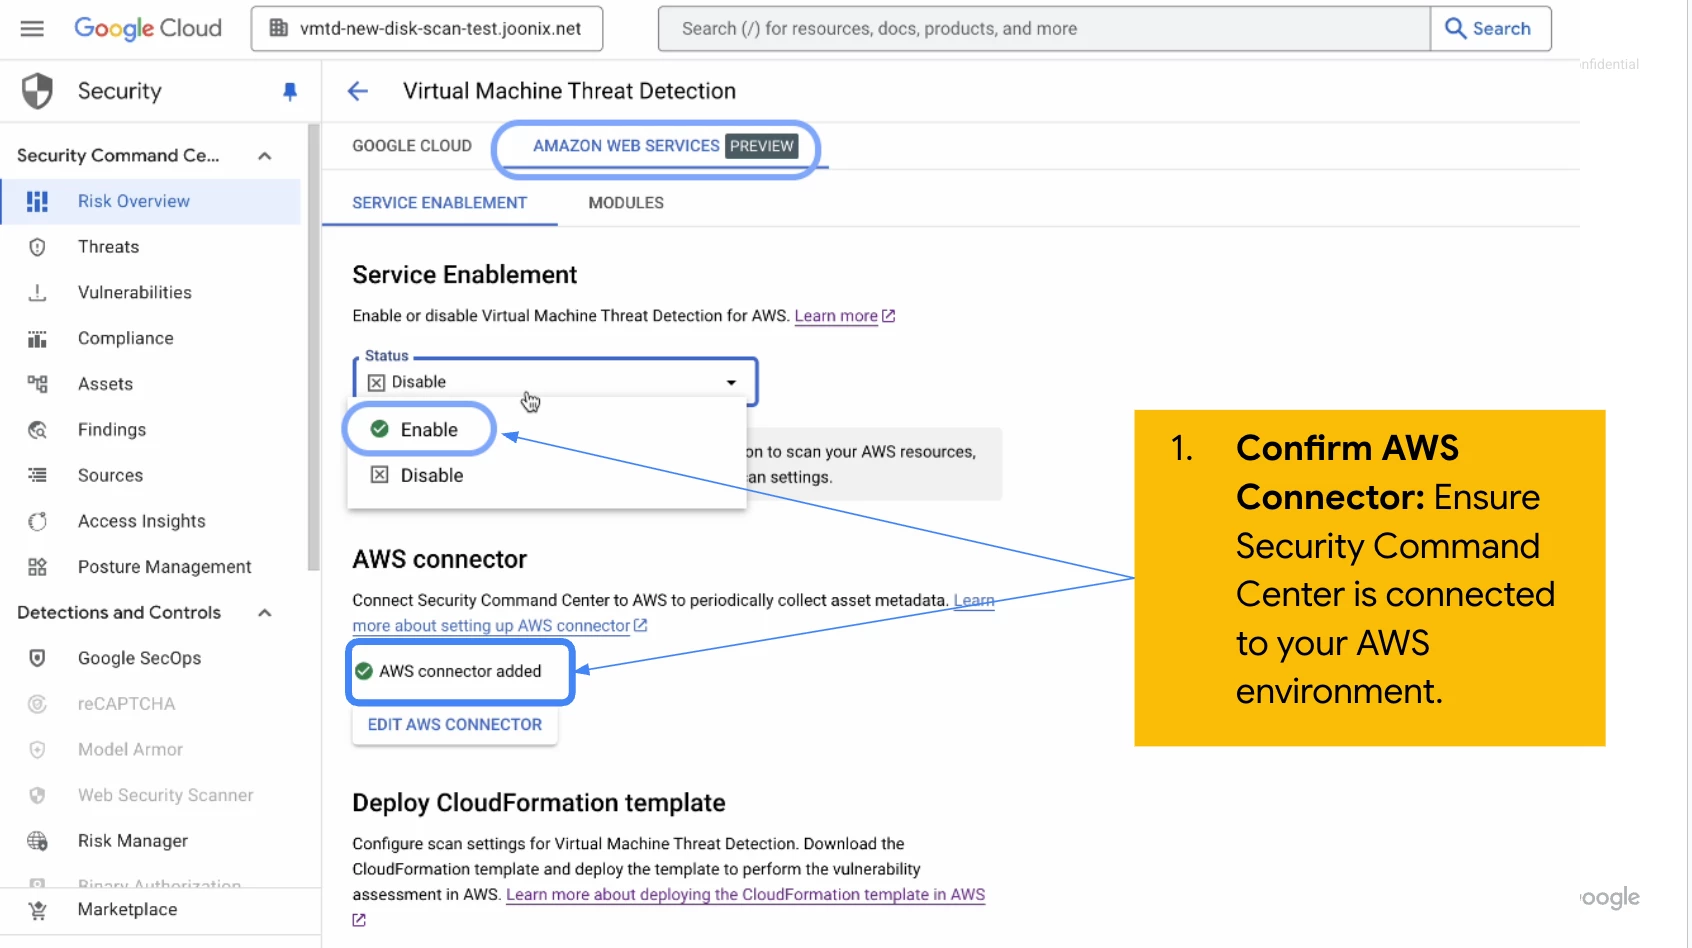Click the Security shield icon
The width and height of the screenshot is (1692, 948).
(37, 91)
